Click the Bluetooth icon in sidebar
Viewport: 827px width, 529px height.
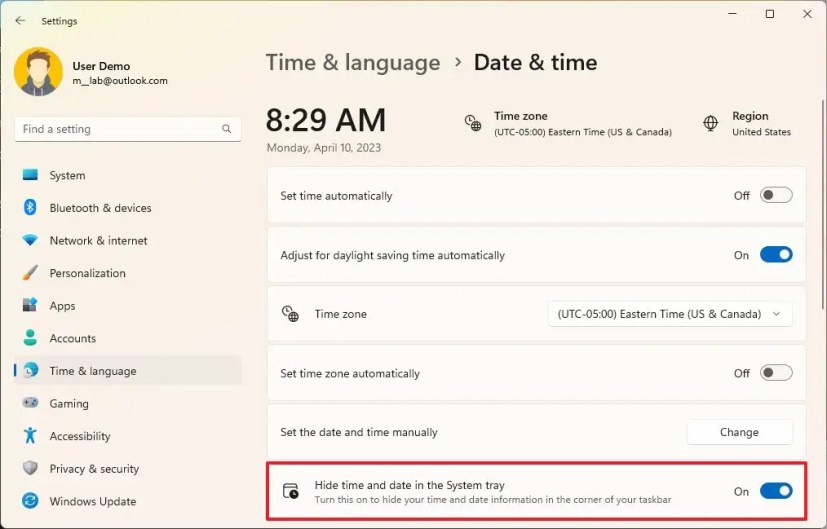tap(30, 207)
